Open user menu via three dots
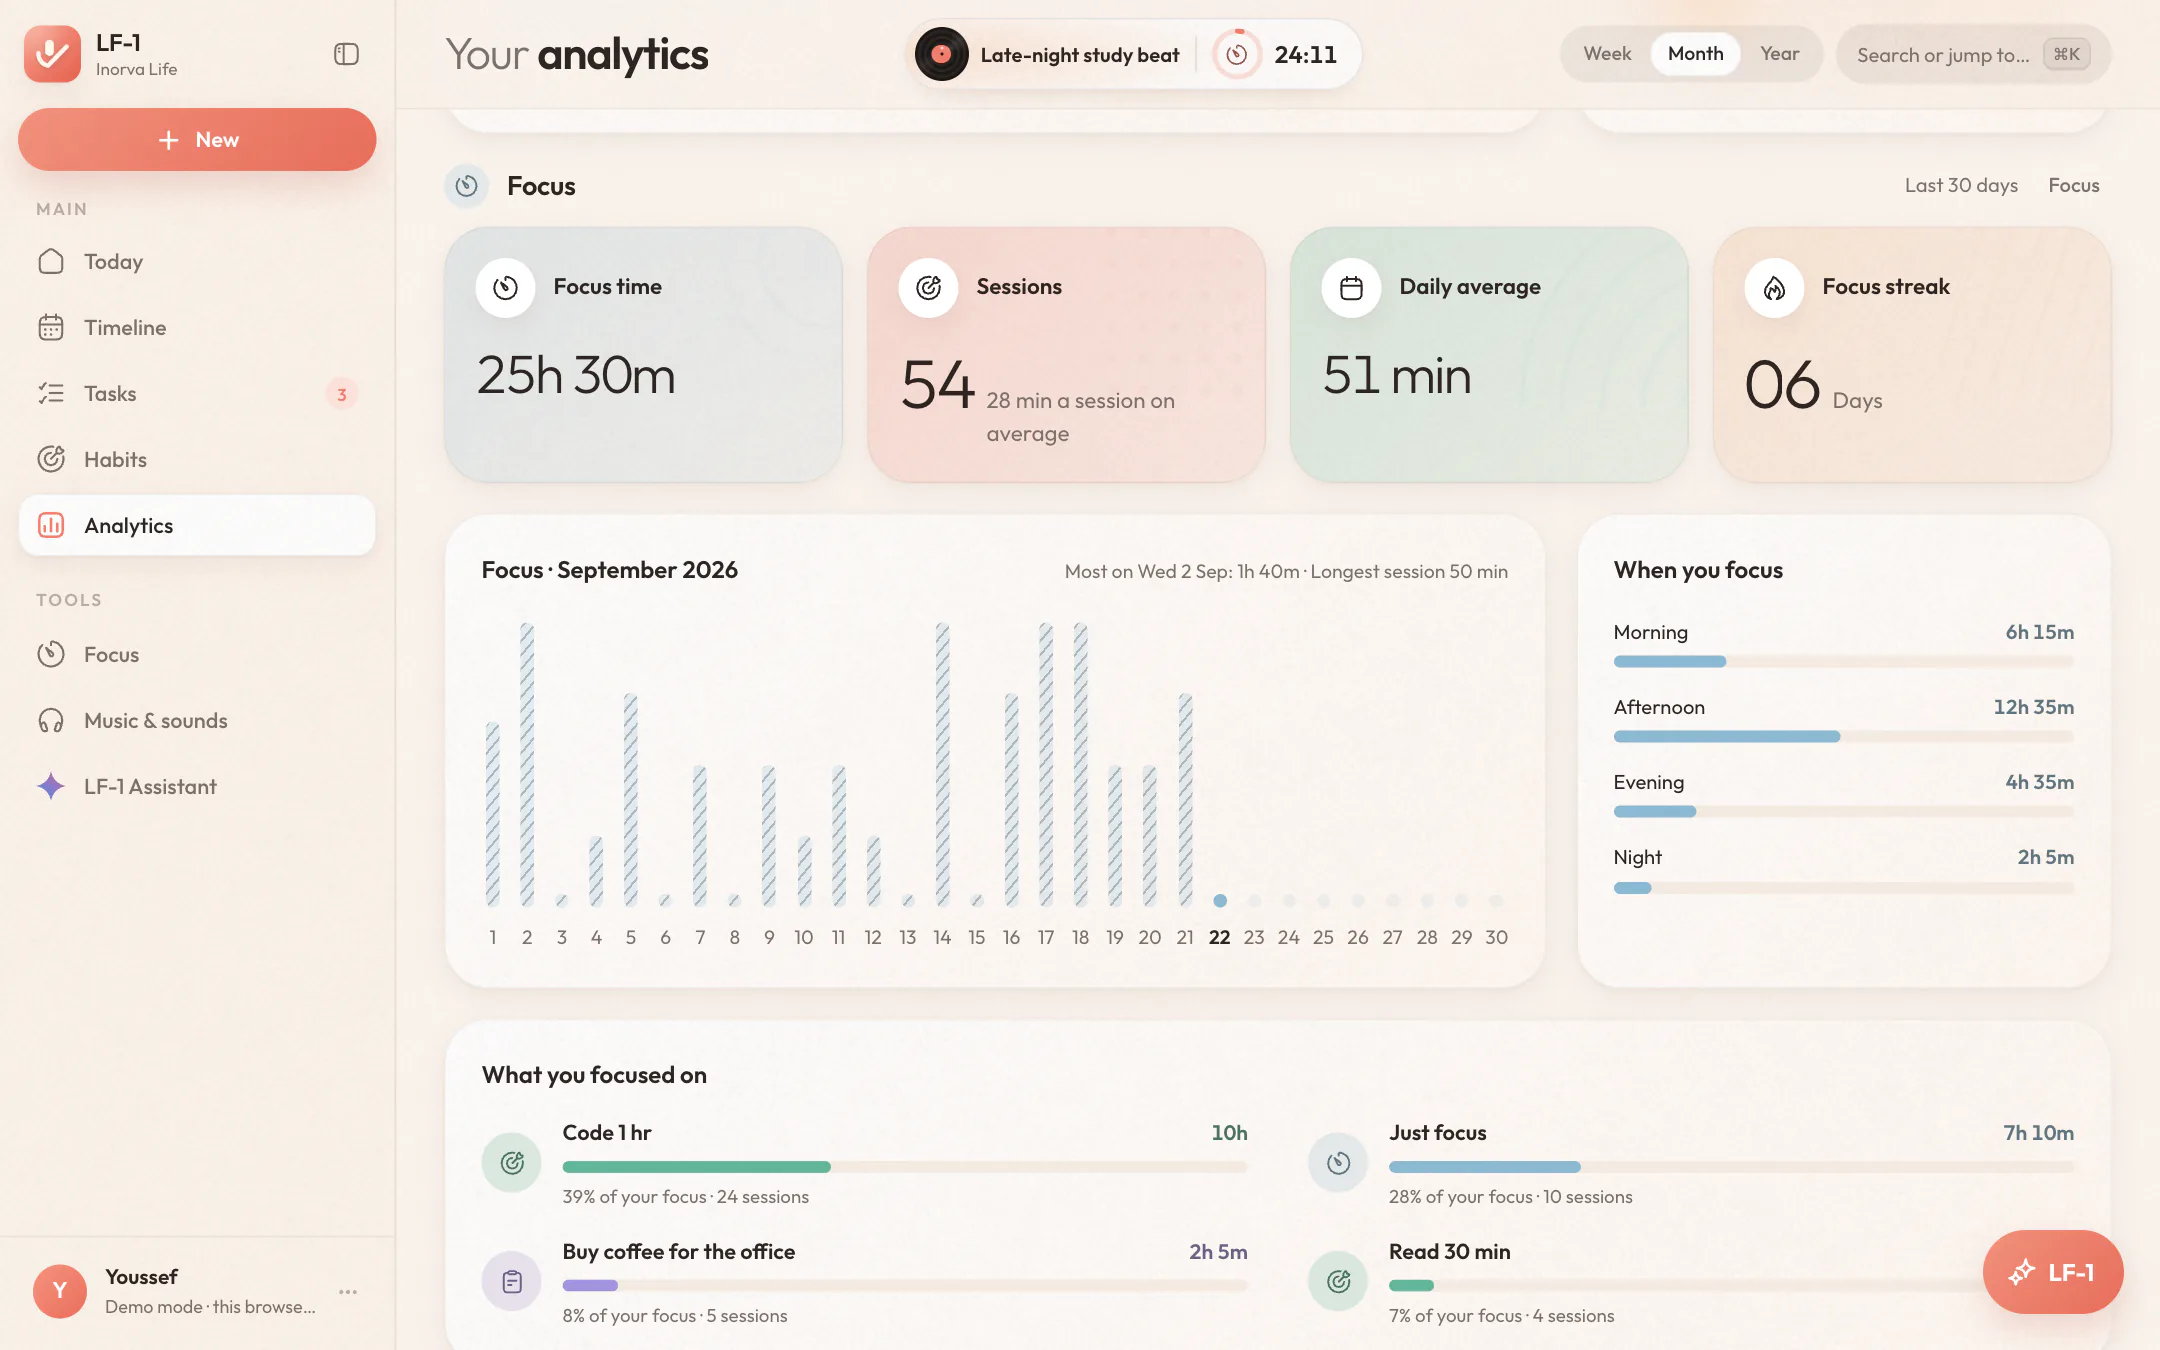The width and height of the screenshot is (2160, 1350). (x=348, y=1292)
